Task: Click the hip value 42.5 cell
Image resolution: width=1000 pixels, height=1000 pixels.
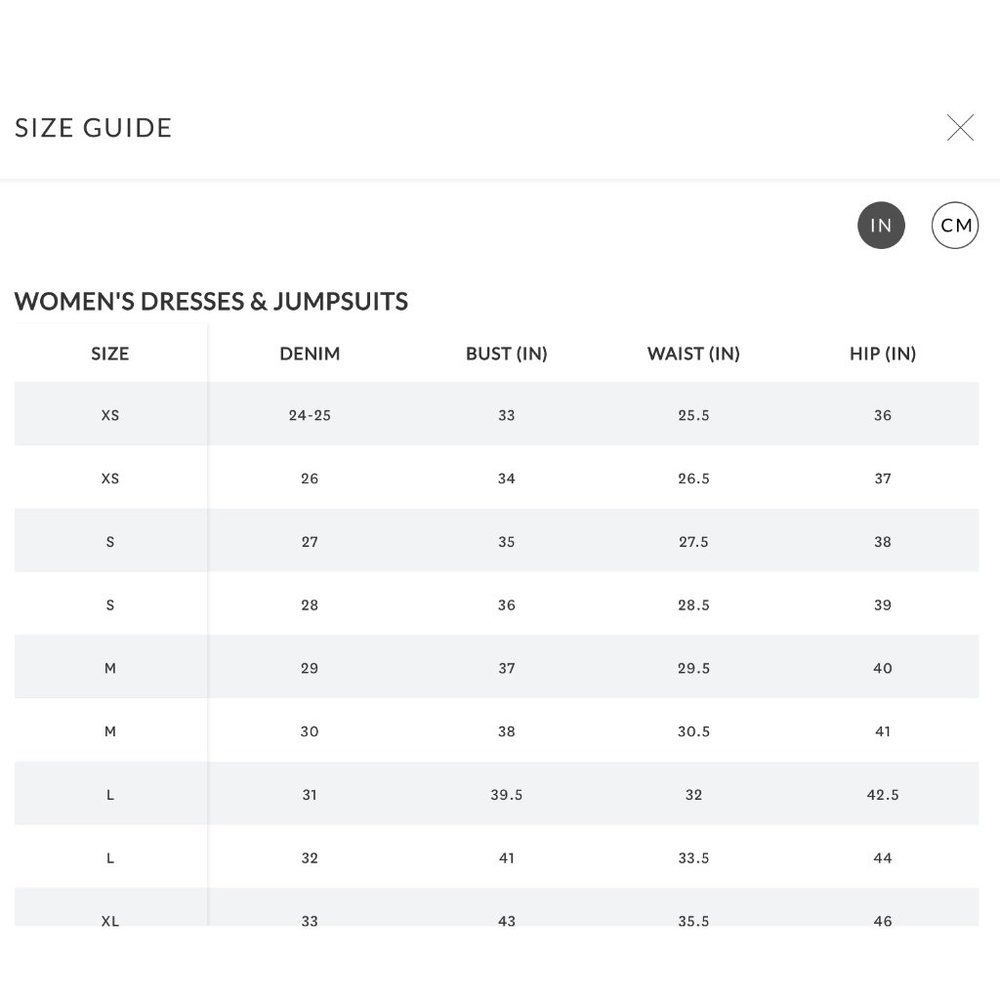Action: [883, 795]
